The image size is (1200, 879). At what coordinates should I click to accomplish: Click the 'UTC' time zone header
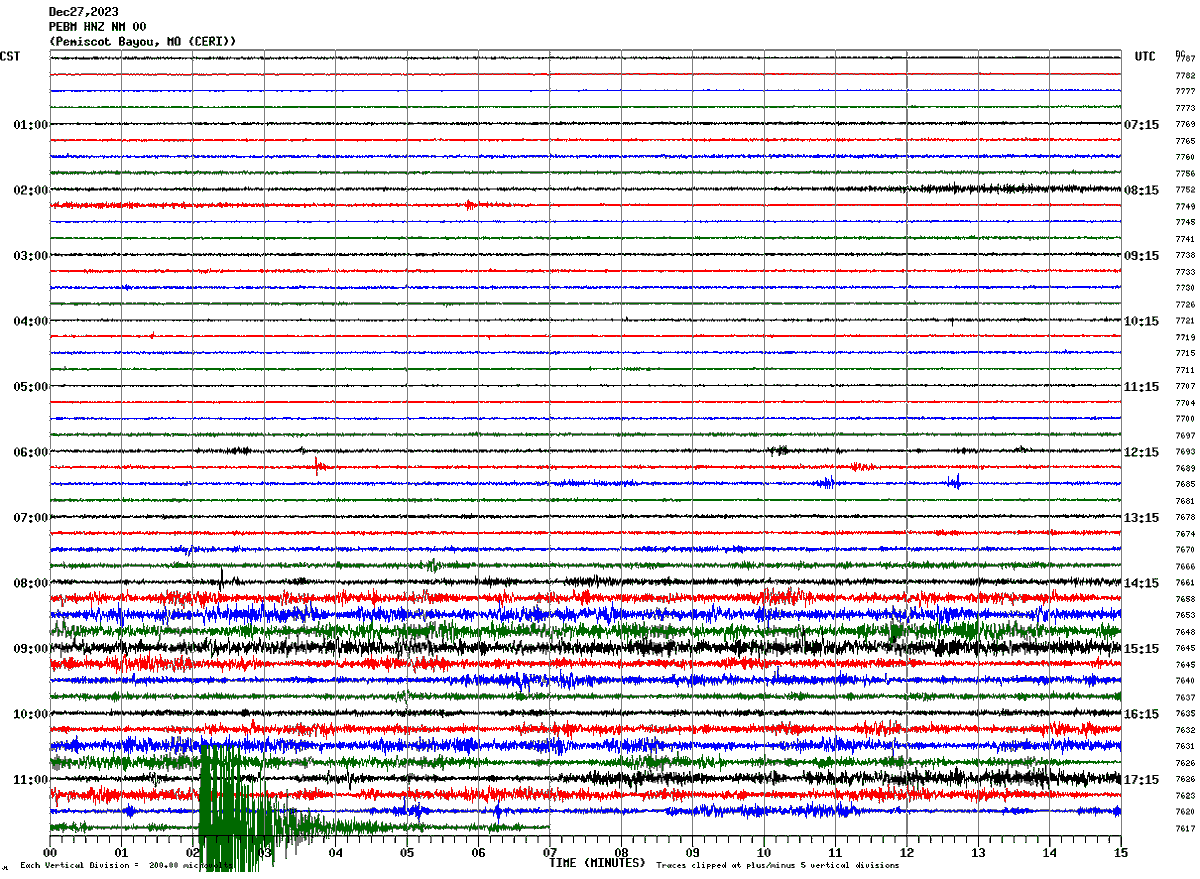pyautogui.click(x=1145, y=57)
